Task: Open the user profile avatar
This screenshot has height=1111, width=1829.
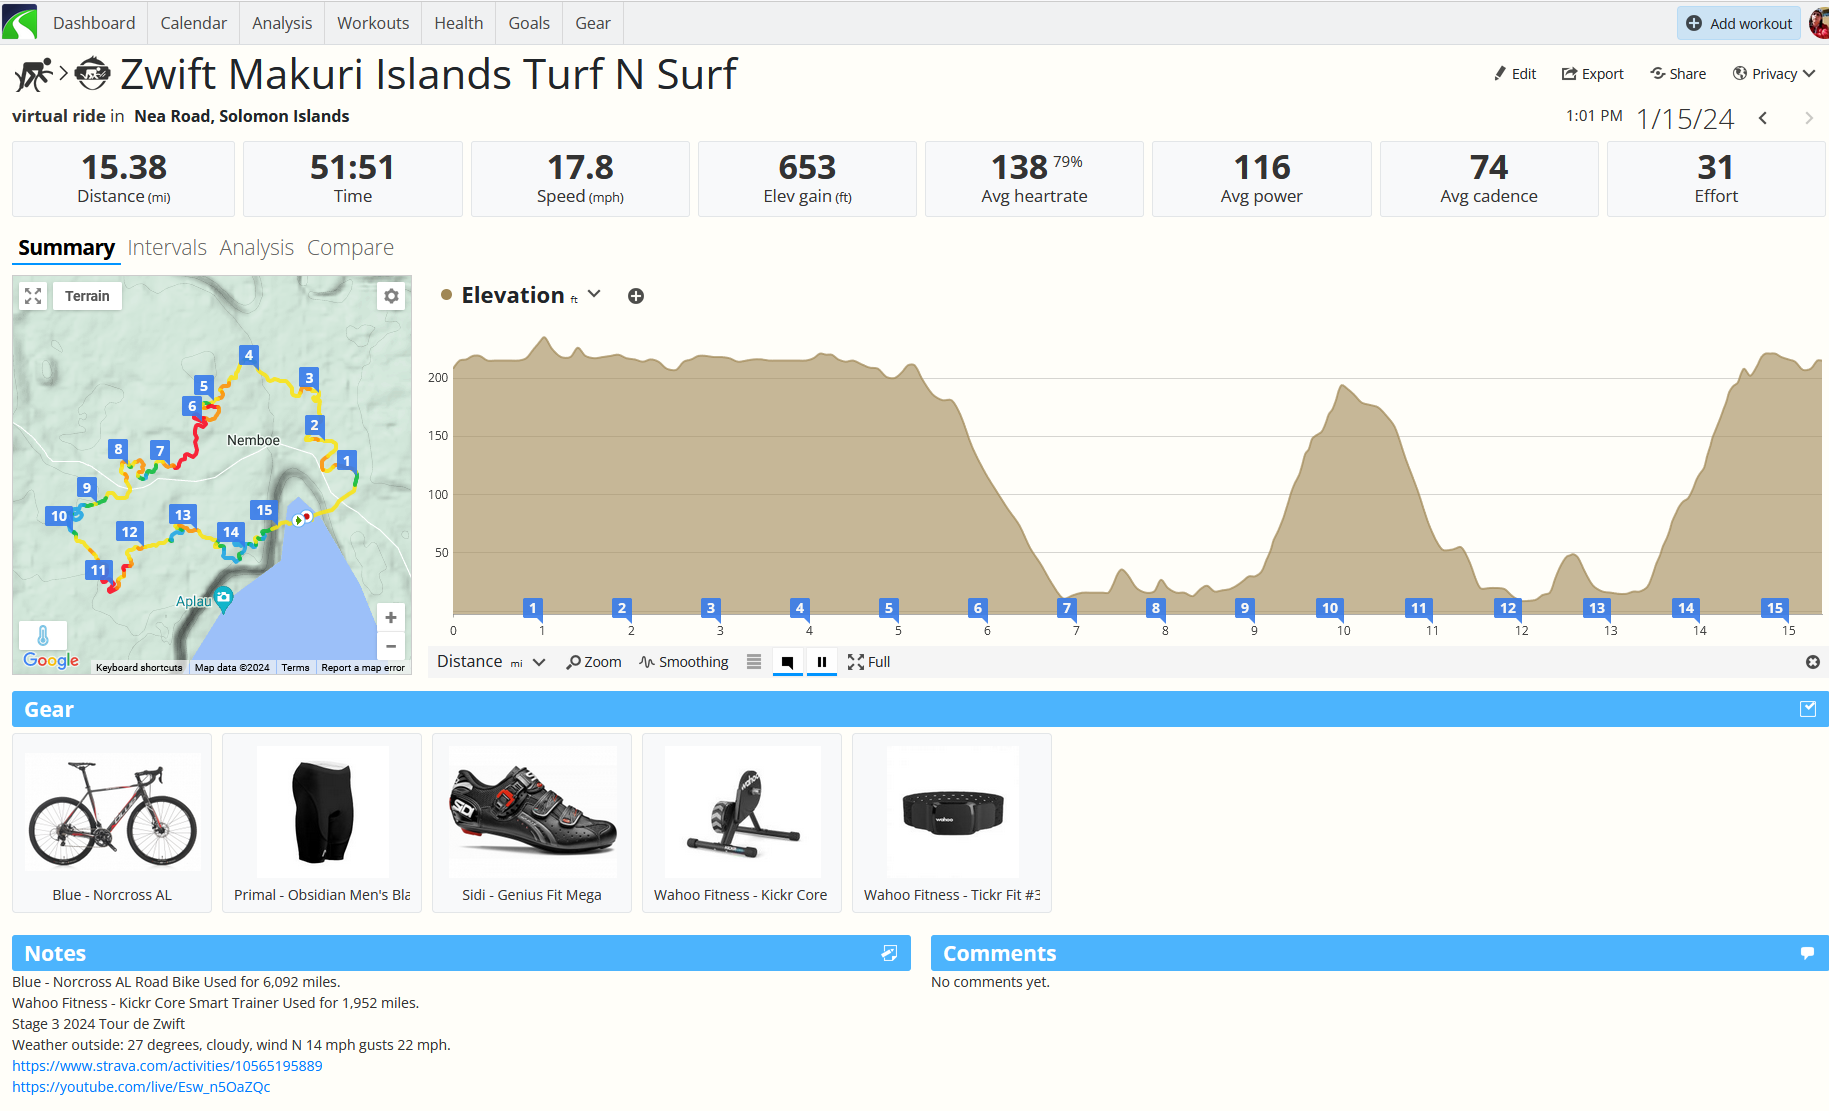Action: [x=1819, y=23]
